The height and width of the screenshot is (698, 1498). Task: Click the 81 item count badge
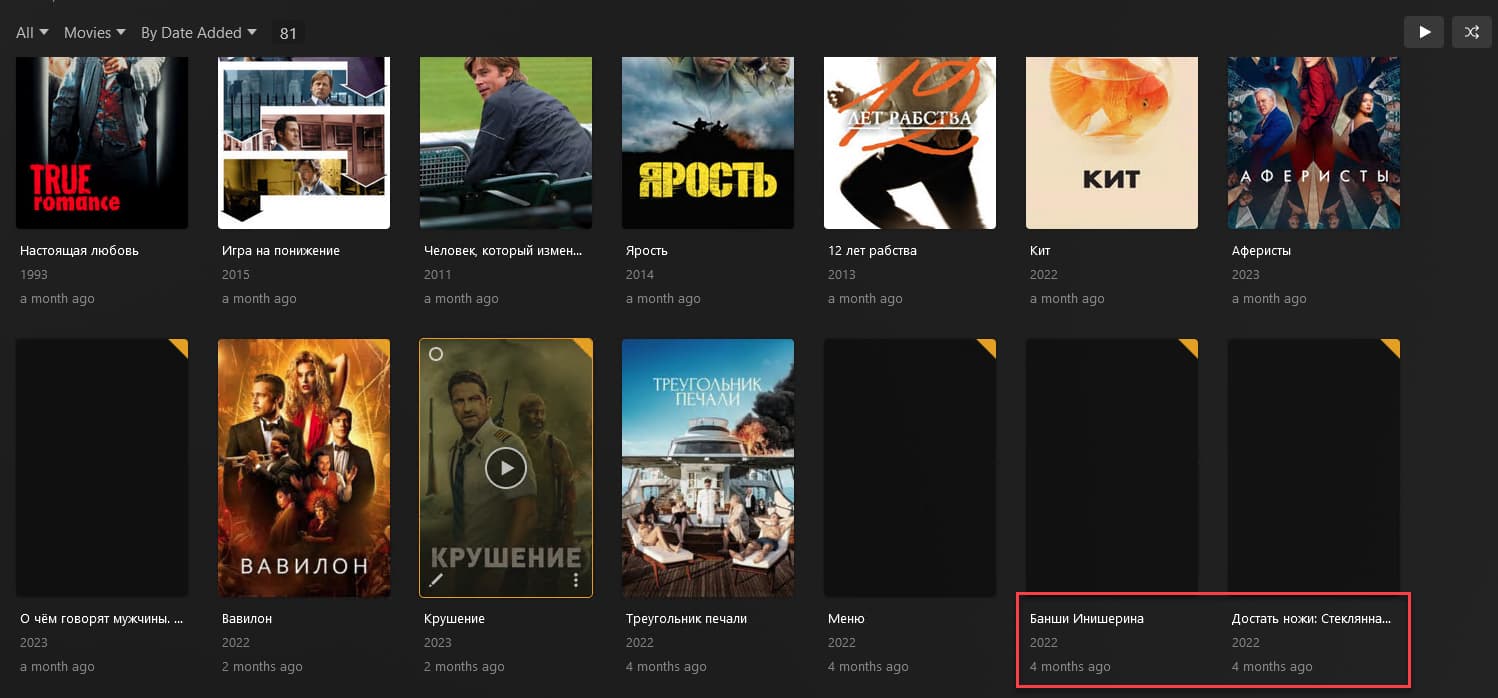point(288,33)
